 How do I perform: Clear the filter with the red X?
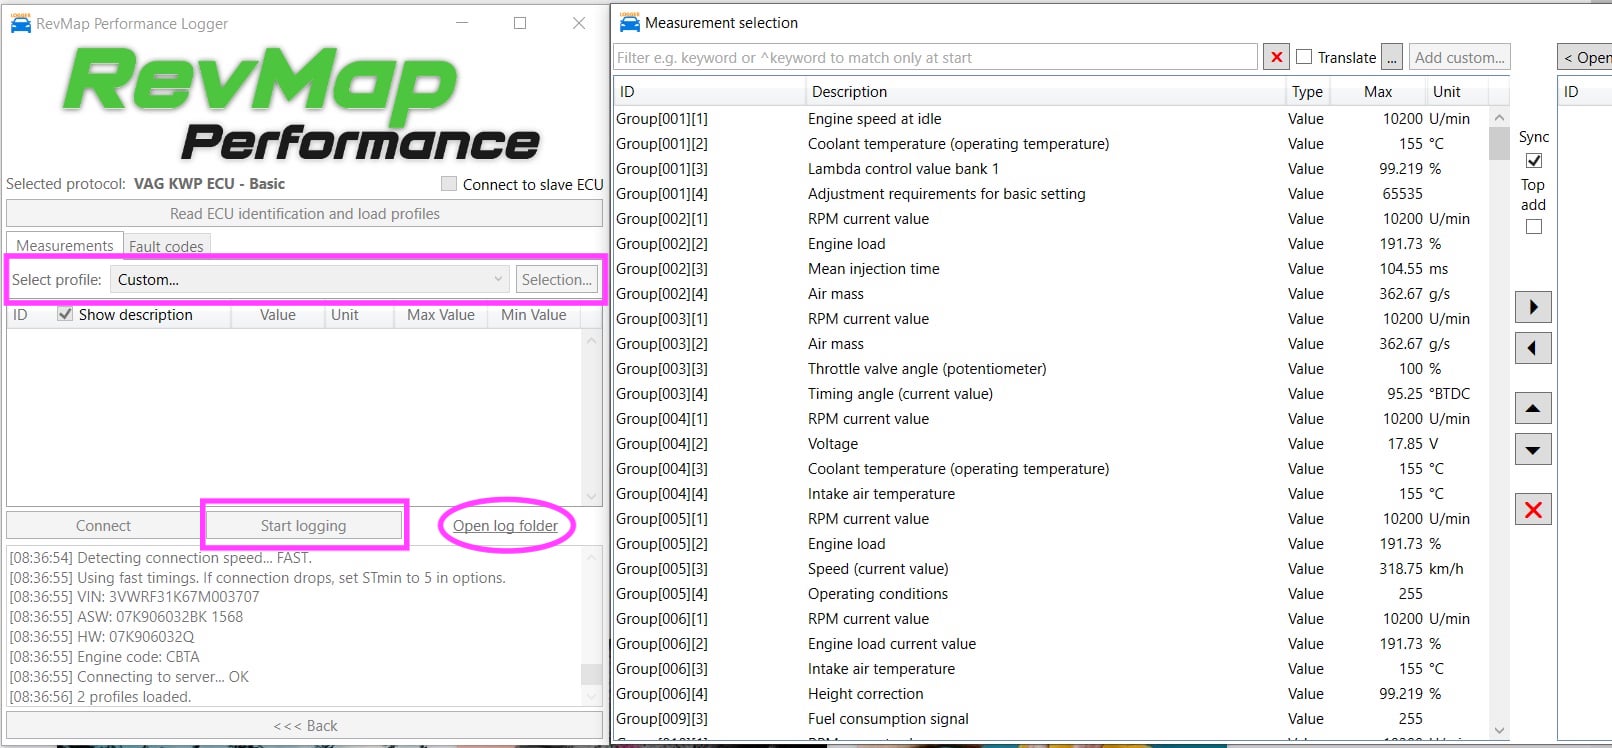click(x=1276, y=57)
